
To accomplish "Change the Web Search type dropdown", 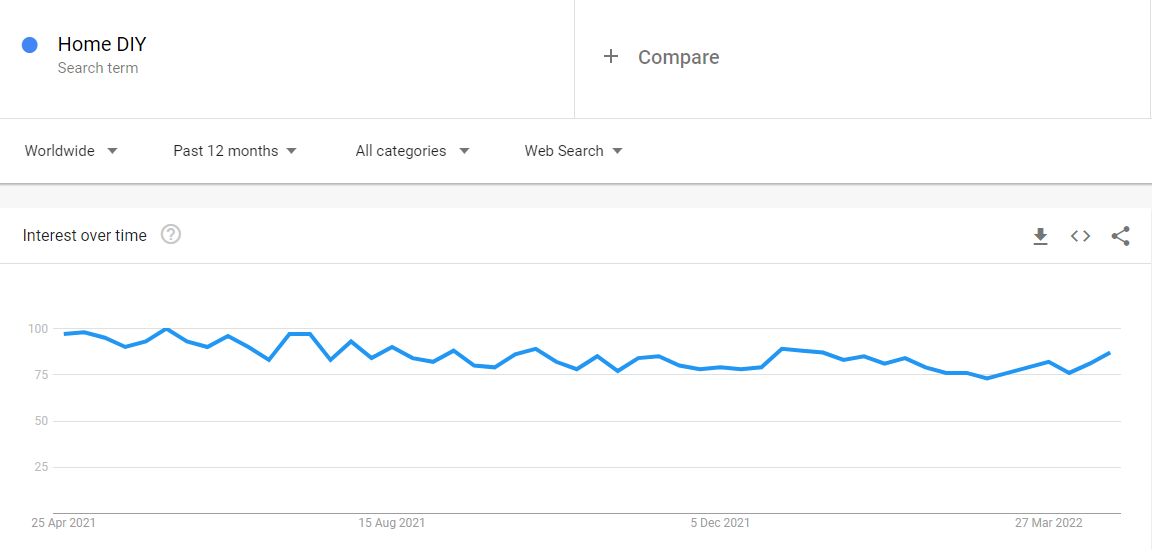I will coord(573,151).
